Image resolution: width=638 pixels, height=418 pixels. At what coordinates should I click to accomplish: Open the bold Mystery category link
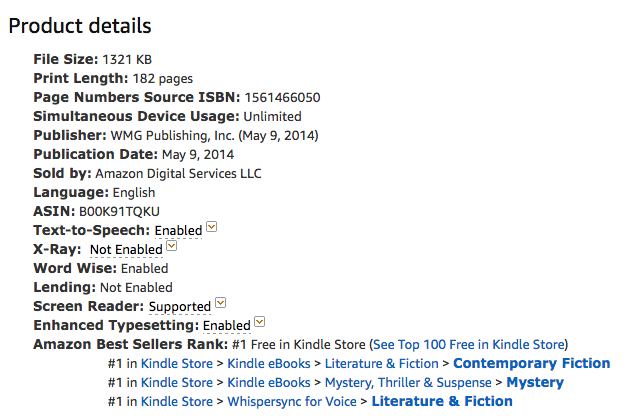(x=535, y=383)
